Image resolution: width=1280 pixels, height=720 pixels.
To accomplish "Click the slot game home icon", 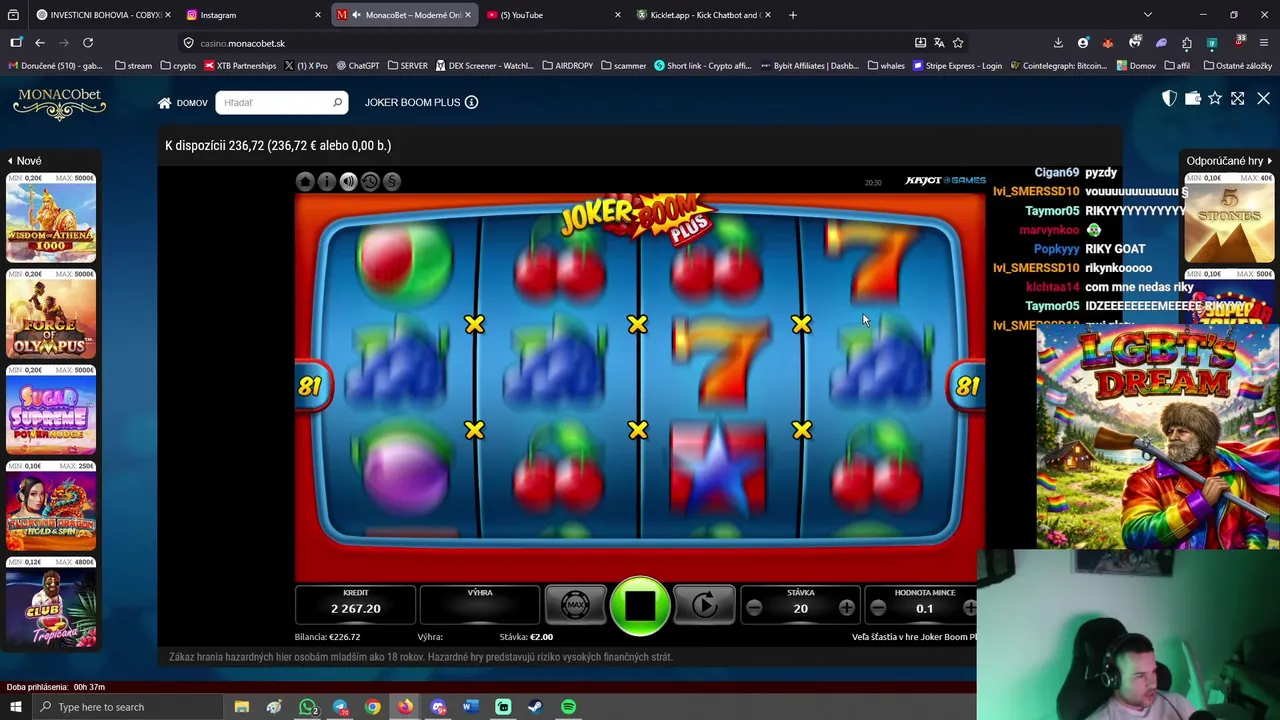I will (305, 181).
